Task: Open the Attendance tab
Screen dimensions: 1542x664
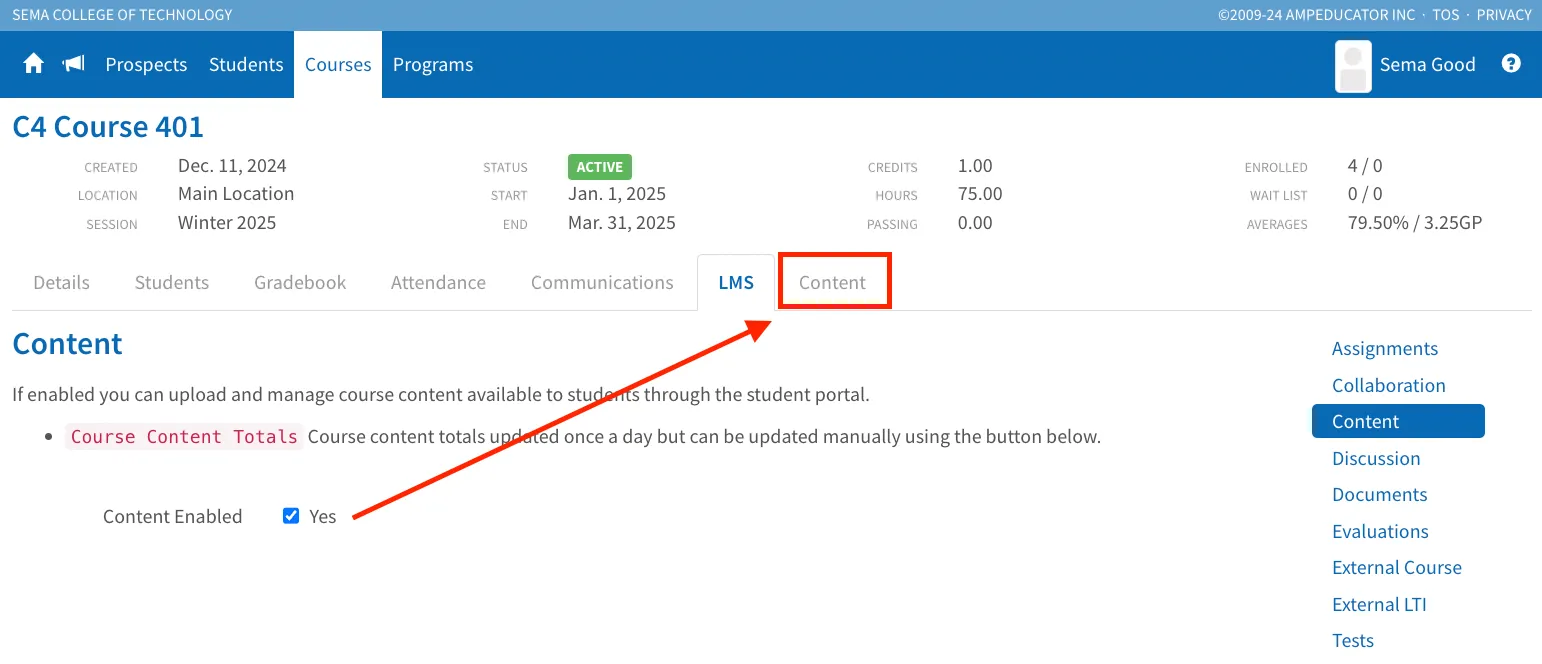Action: [x=438, y=282]
